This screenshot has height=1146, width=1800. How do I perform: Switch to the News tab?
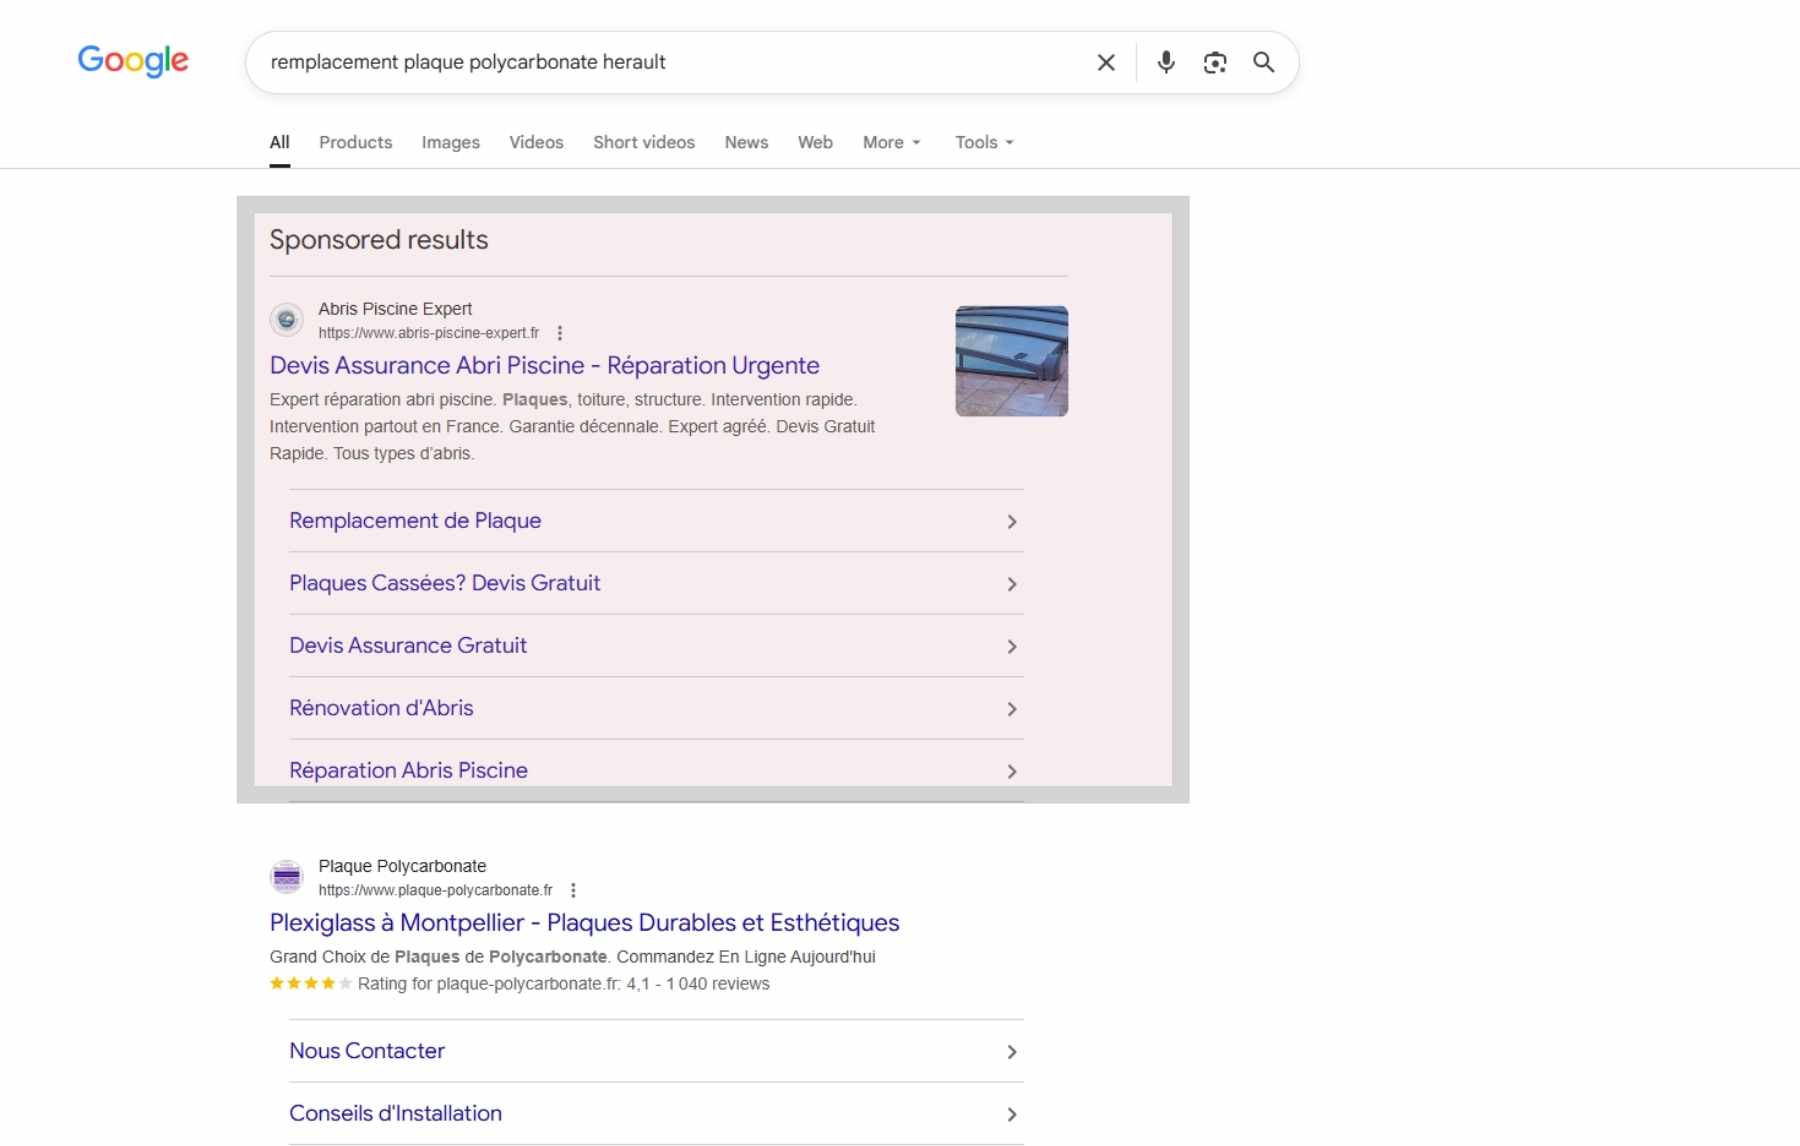pyautogui.click(x=747, y=142)
